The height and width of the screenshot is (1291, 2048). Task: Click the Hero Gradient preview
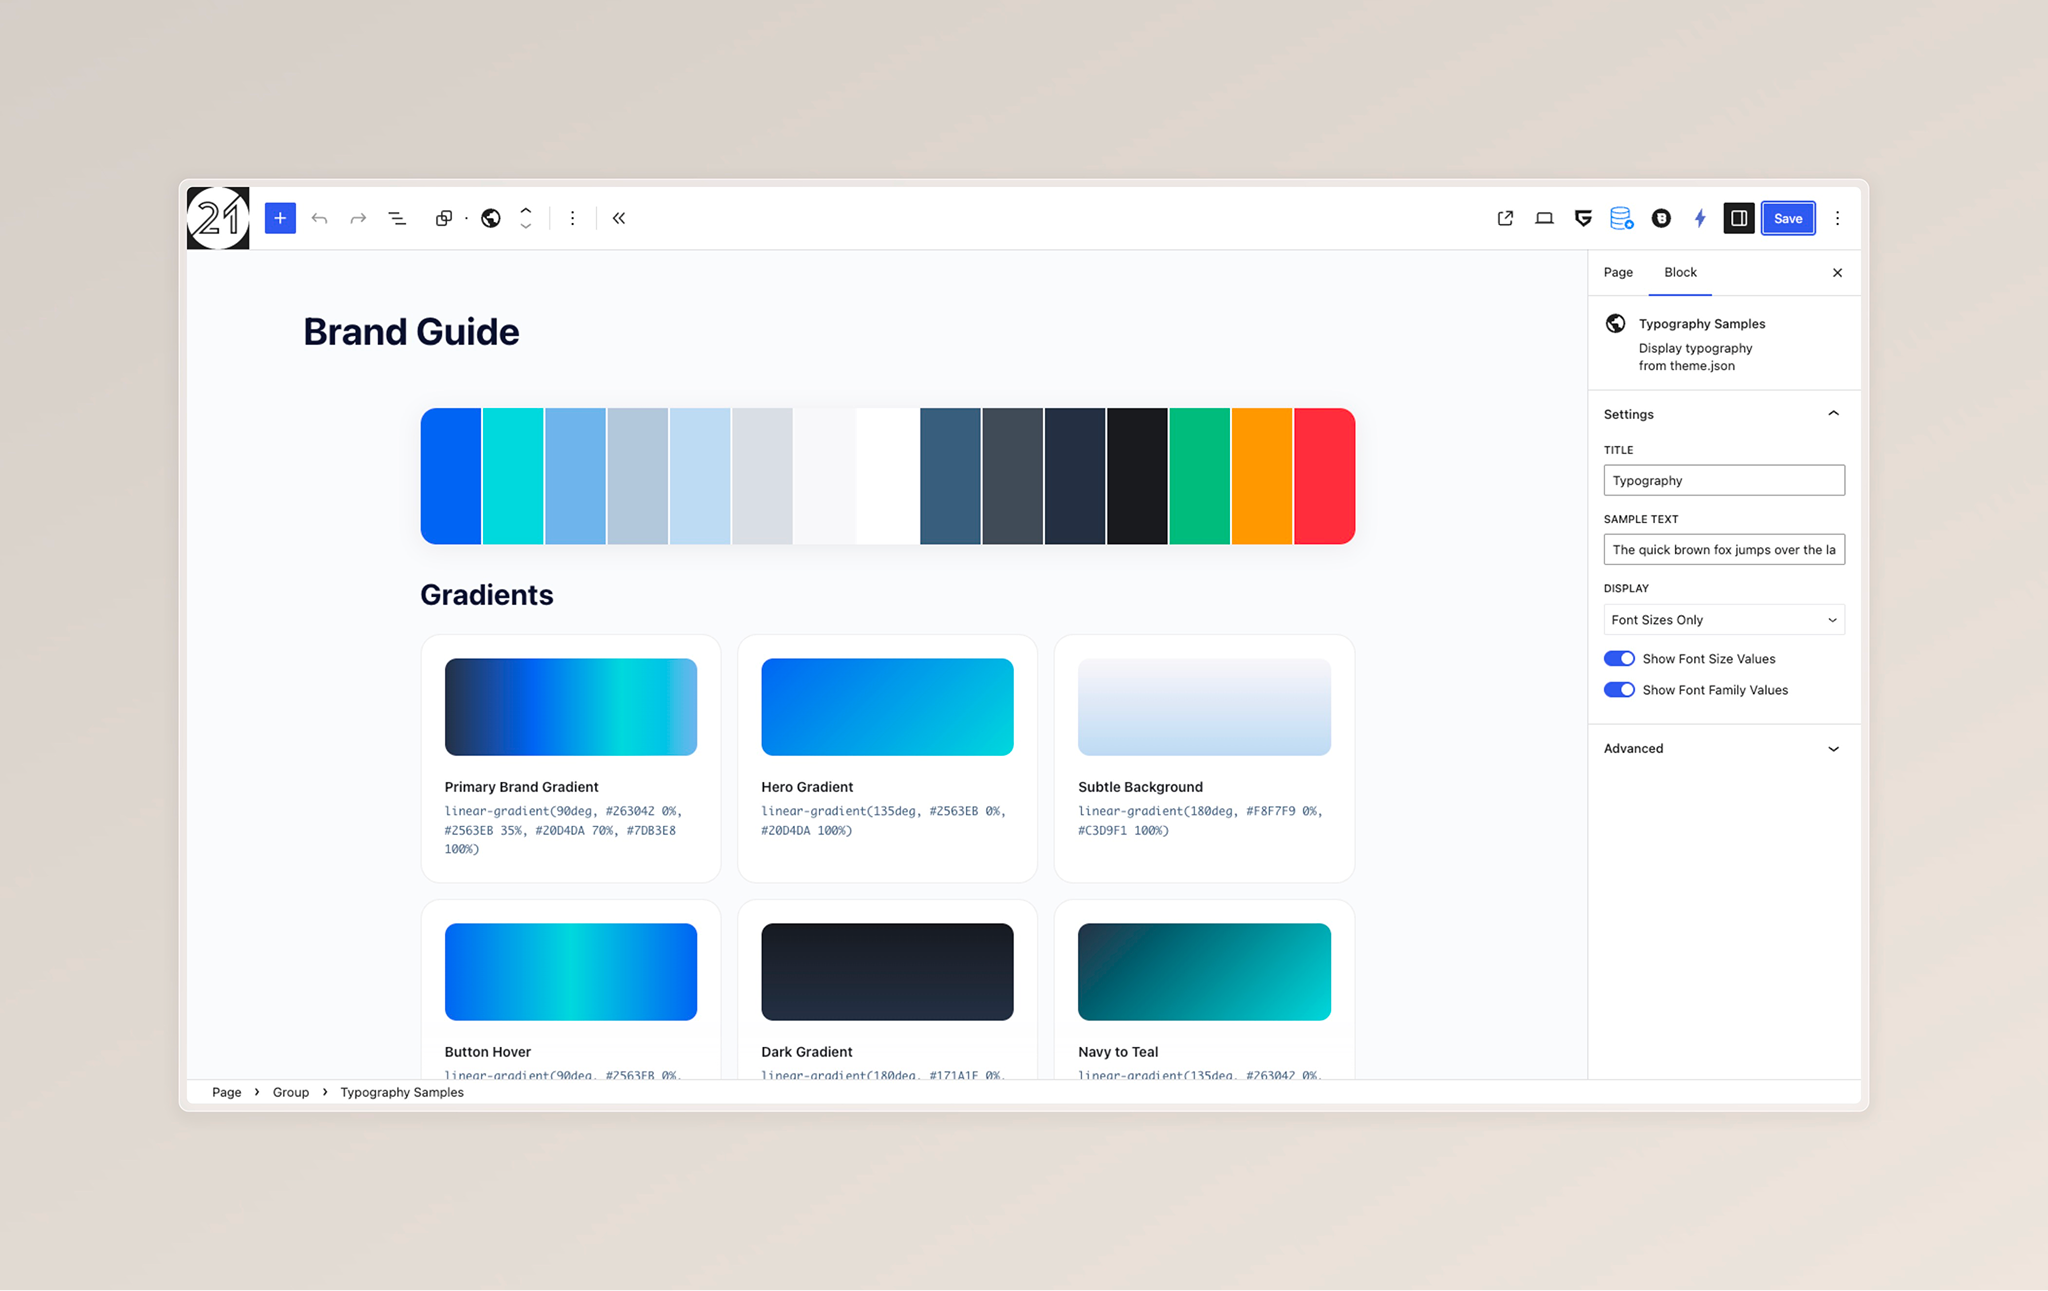click(887, 707)
